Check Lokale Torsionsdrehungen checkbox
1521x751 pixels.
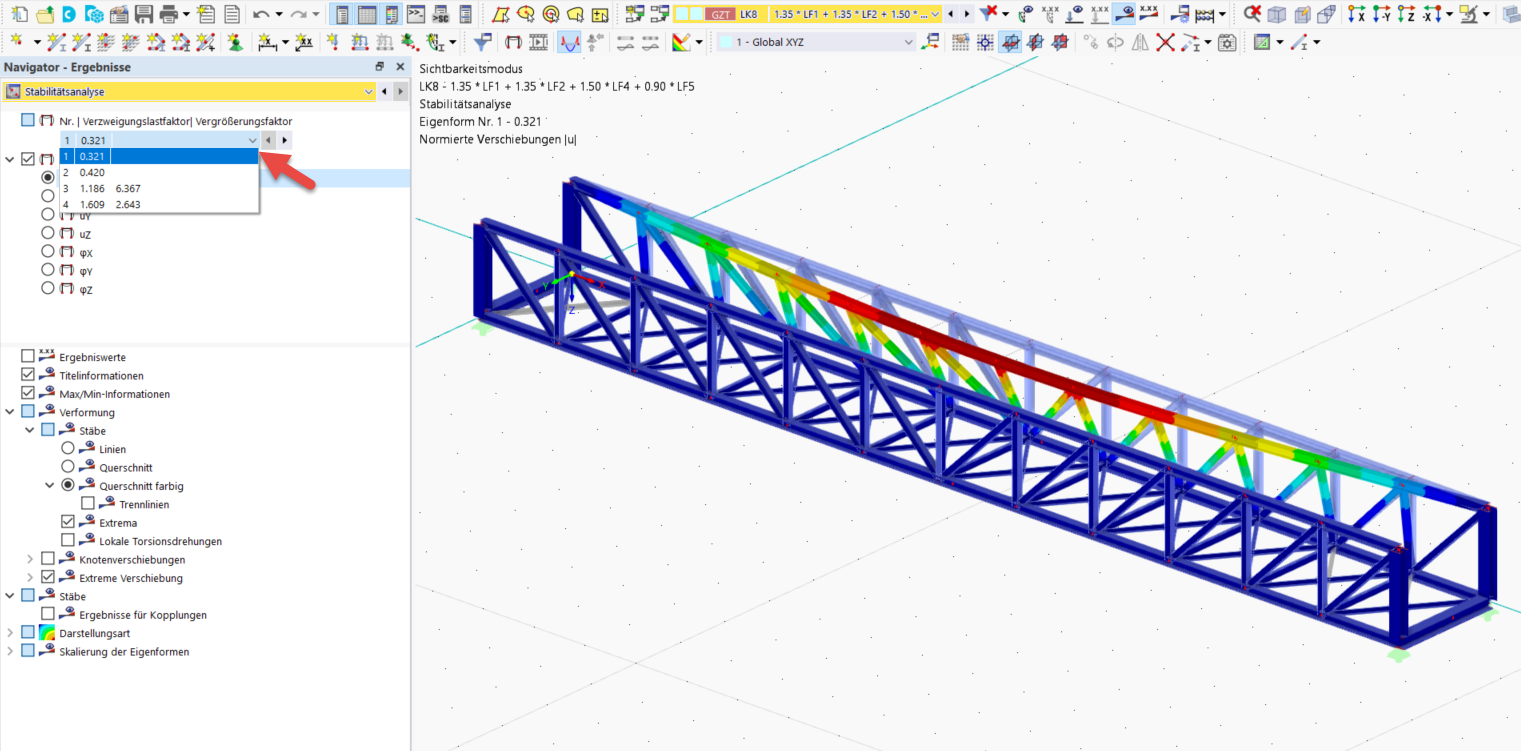pos(68,541)
